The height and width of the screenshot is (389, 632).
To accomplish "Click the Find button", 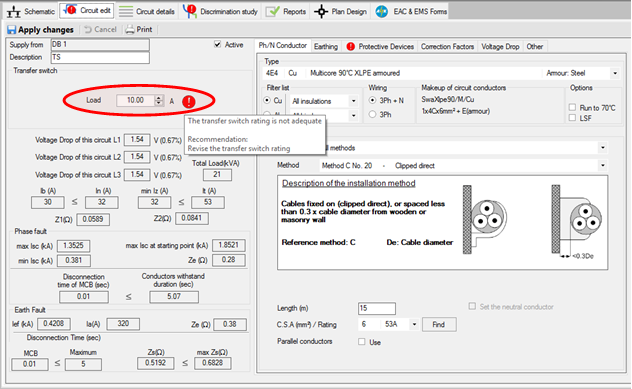I will (x=439, y=325).
